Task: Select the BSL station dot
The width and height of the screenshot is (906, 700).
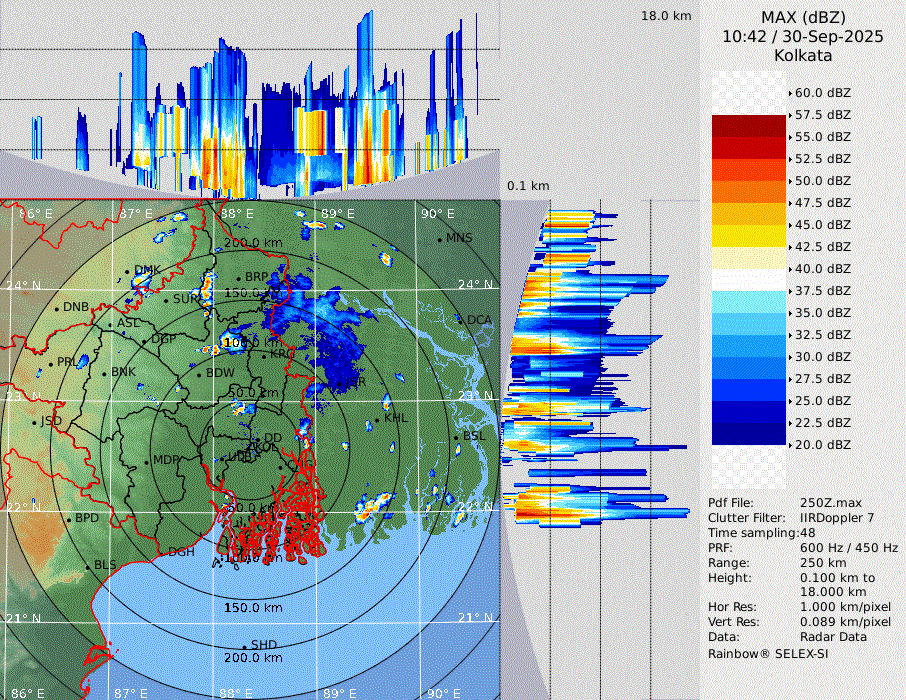Action: (x=458, y=437)
